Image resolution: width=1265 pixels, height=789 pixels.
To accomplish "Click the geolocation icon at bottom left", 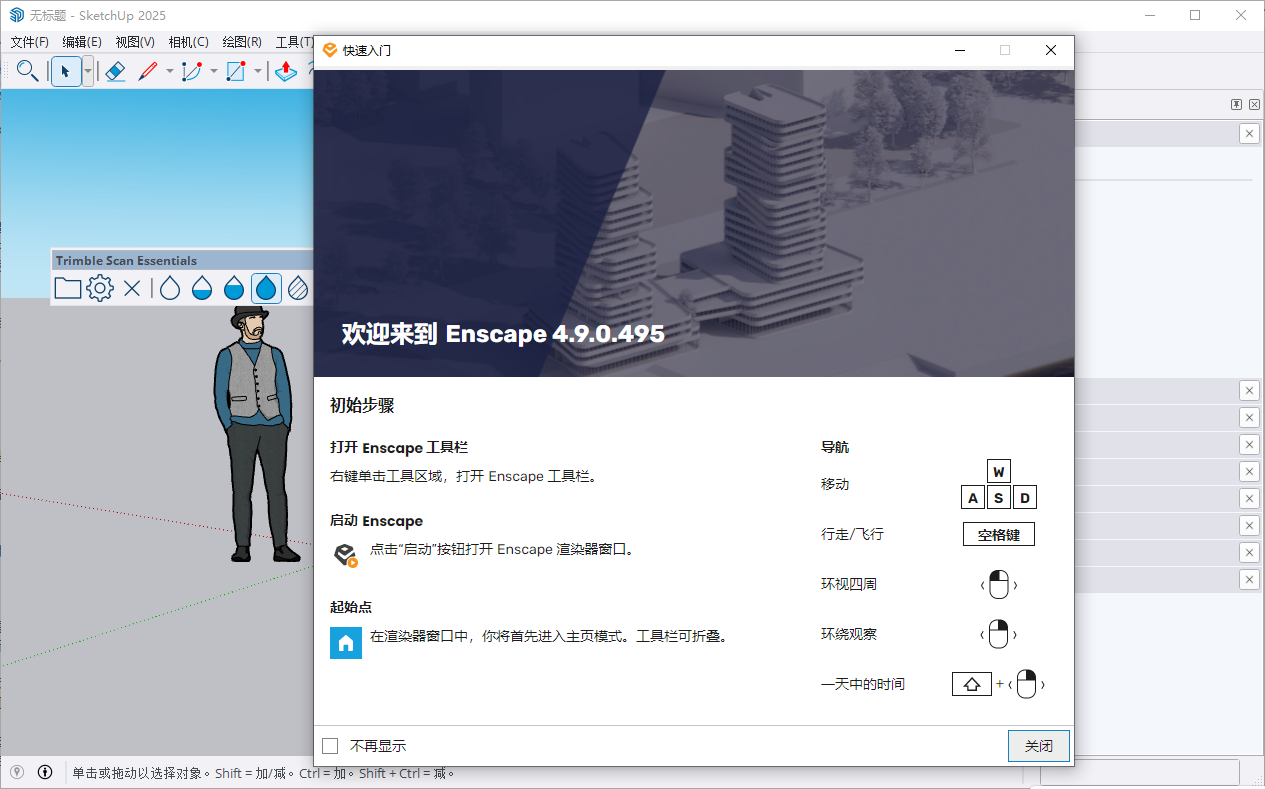I will pos(15,771).
